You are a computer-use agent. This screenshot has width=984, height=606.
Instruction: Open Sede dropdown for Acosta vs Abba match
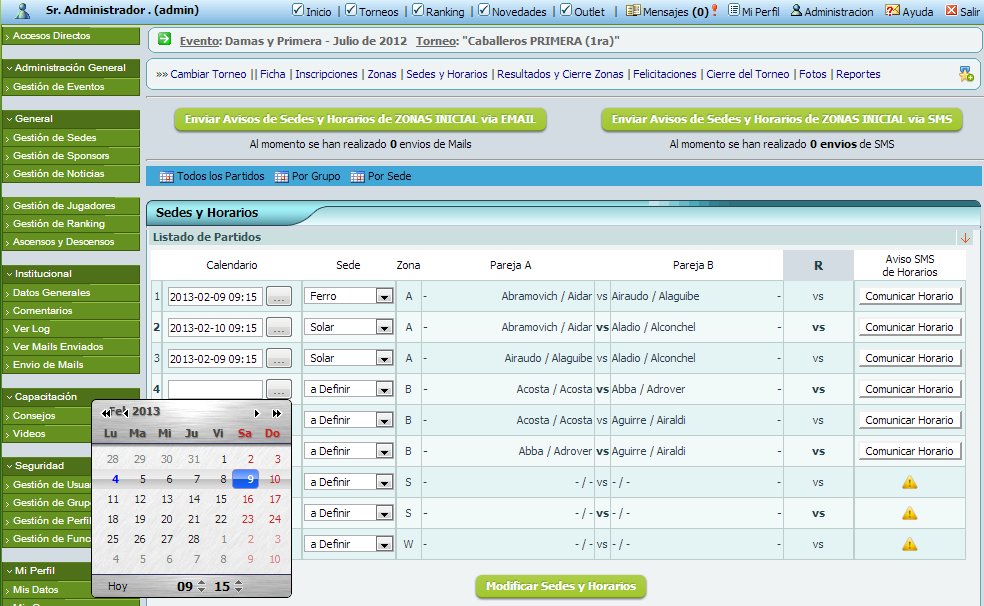tap(383, 390)
